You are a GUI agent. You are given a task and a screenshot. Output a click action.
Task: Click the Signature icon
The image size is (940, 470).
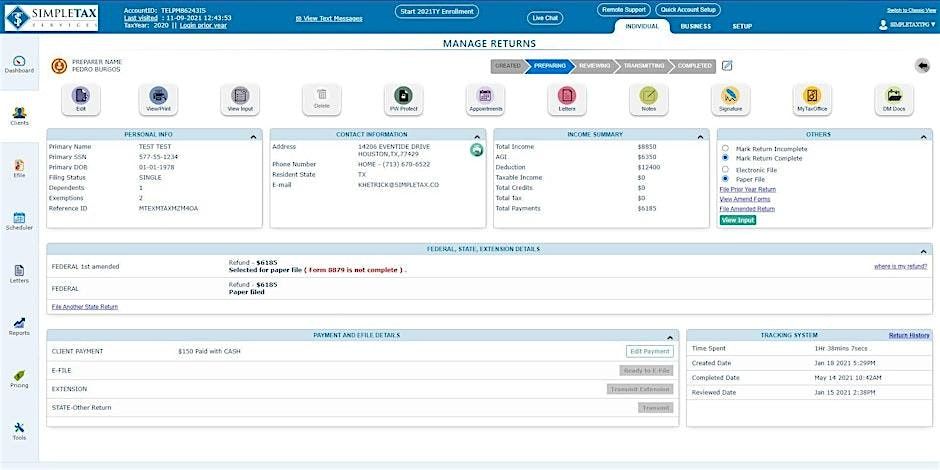pos(730,96)
